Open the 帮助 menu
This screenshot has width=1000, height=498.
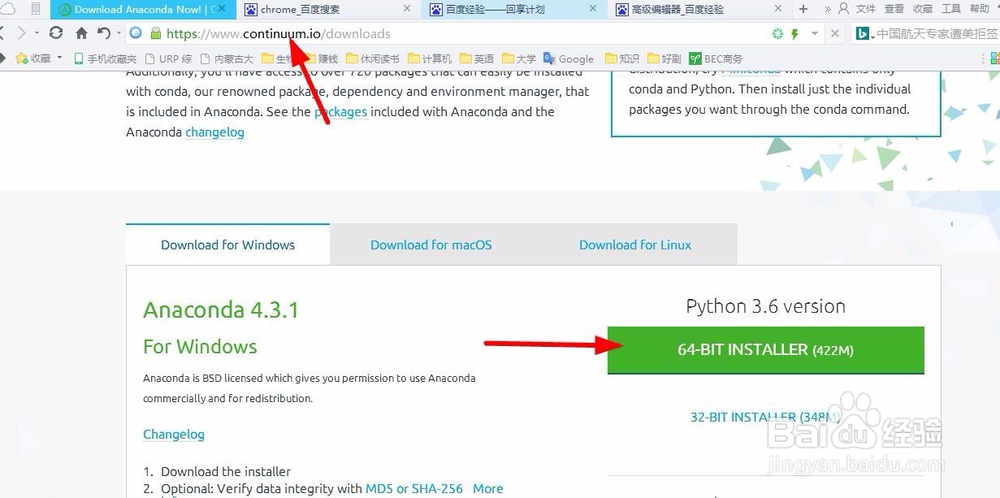(980, 9)
